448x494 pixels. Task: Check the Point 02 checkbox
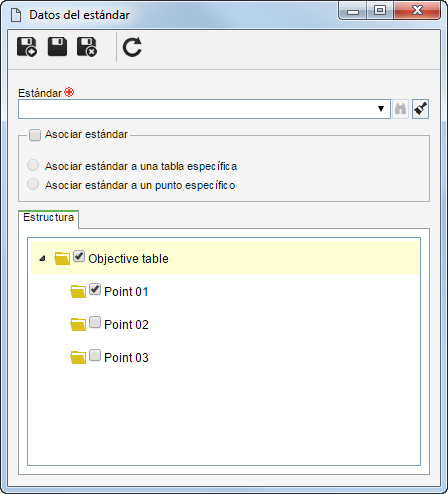[x=95, y=322]
